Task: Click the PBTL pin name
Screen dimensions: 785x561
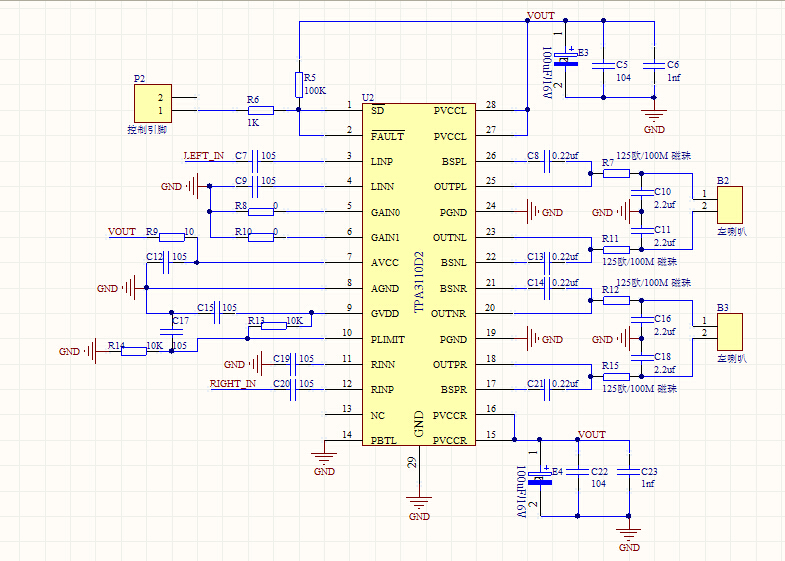Action: 383,441
